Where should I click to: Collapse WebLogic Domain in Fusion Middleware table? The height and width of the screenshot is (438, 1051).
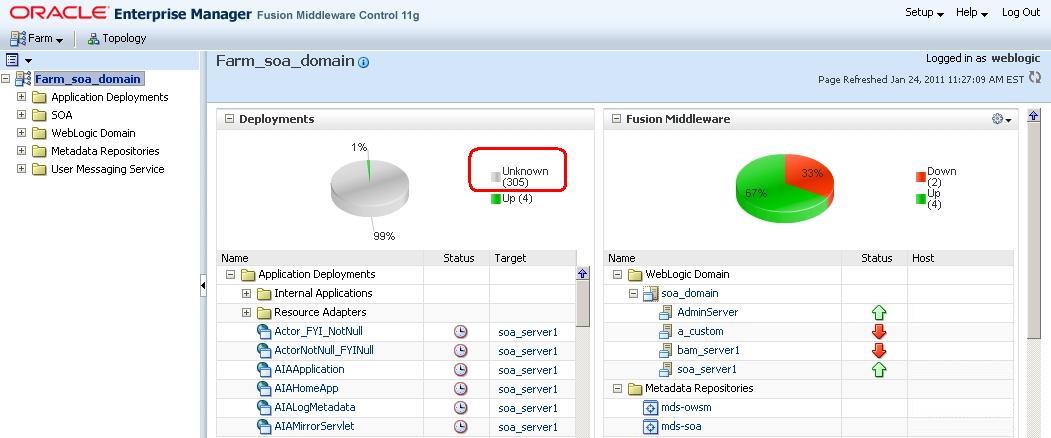617,274
